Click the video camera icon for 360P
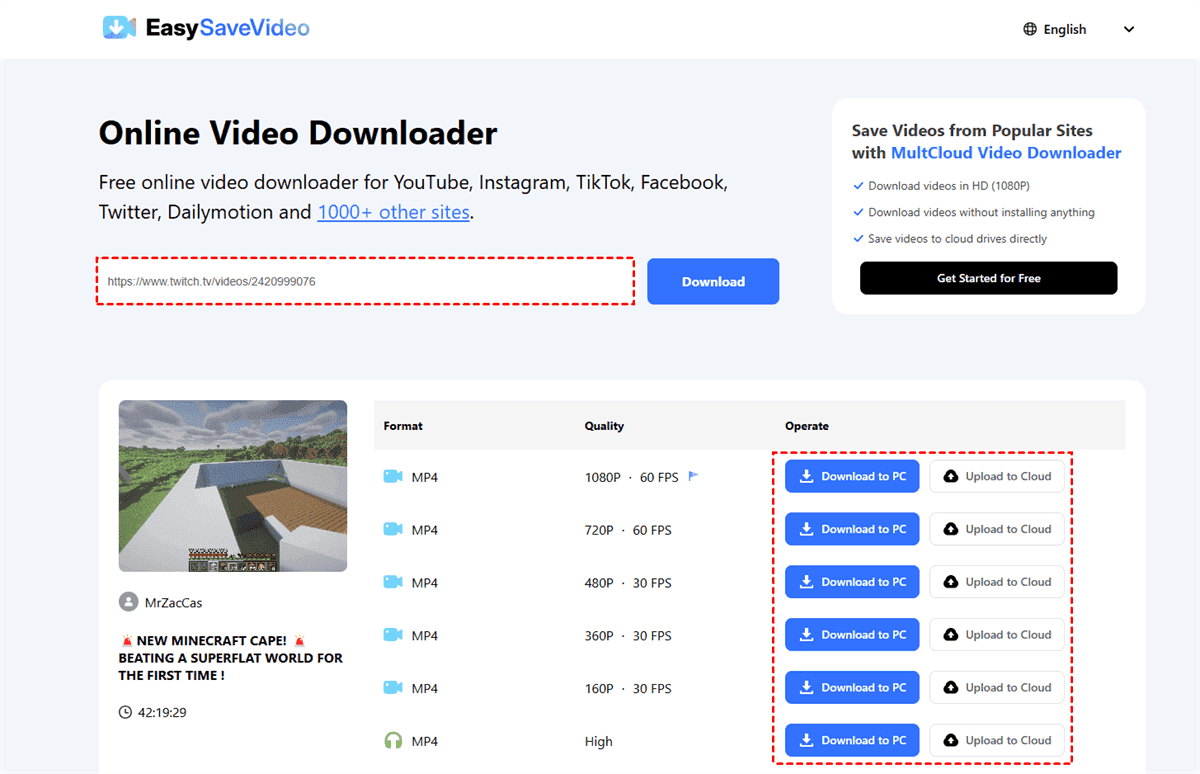Screen dimensions: 1200x774 pos(393,636)
